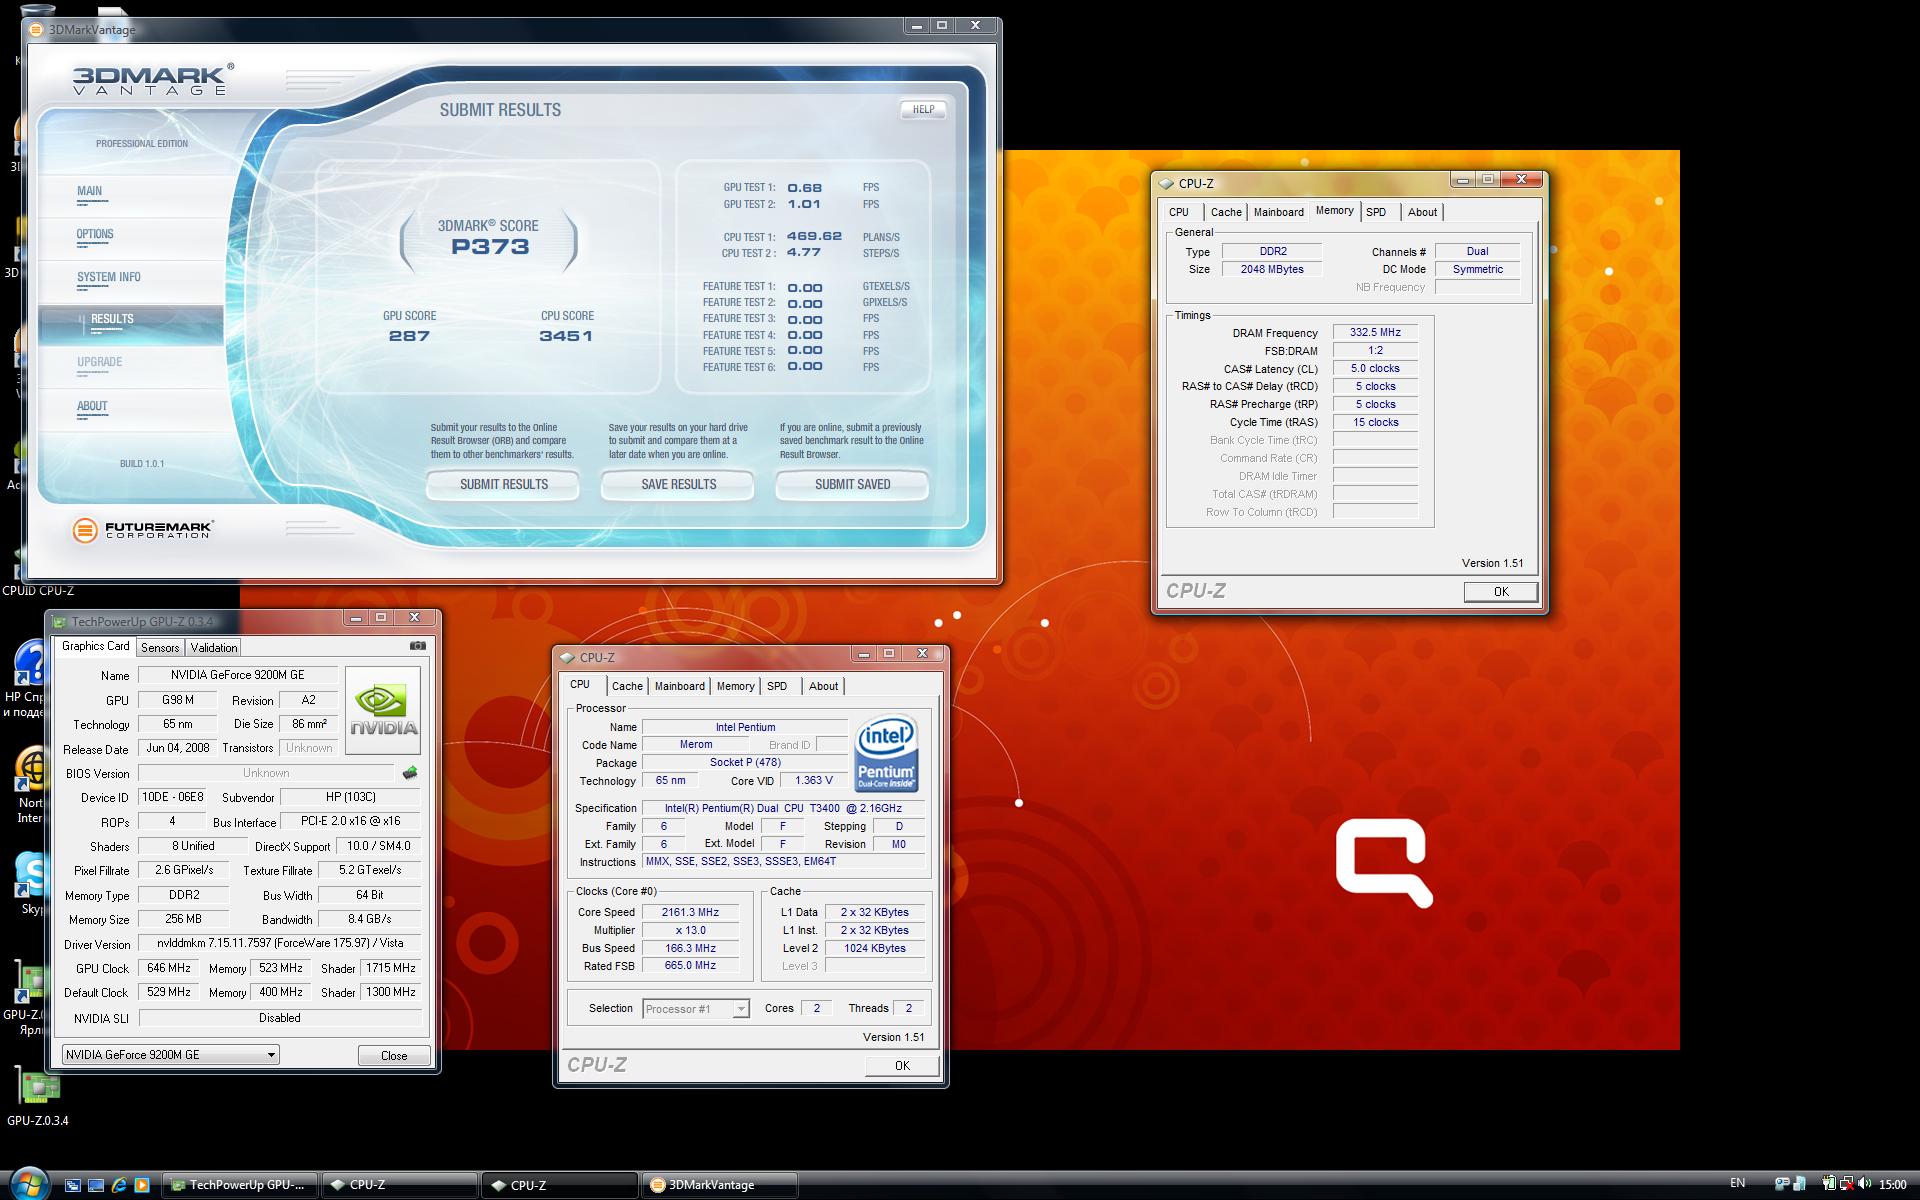The image size is (1920, 1200).
Task: Switch to Validation tab in GPU-Z
Action: point(214,648)
